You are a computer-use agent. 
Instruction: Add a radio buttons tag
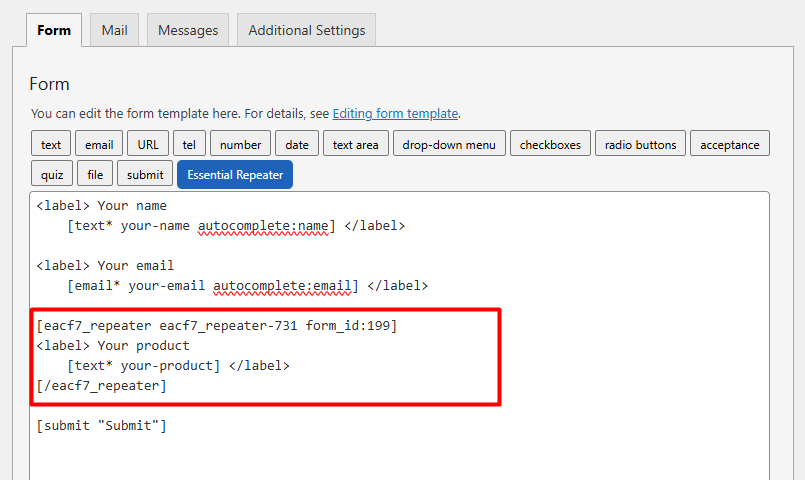point(640,145)
